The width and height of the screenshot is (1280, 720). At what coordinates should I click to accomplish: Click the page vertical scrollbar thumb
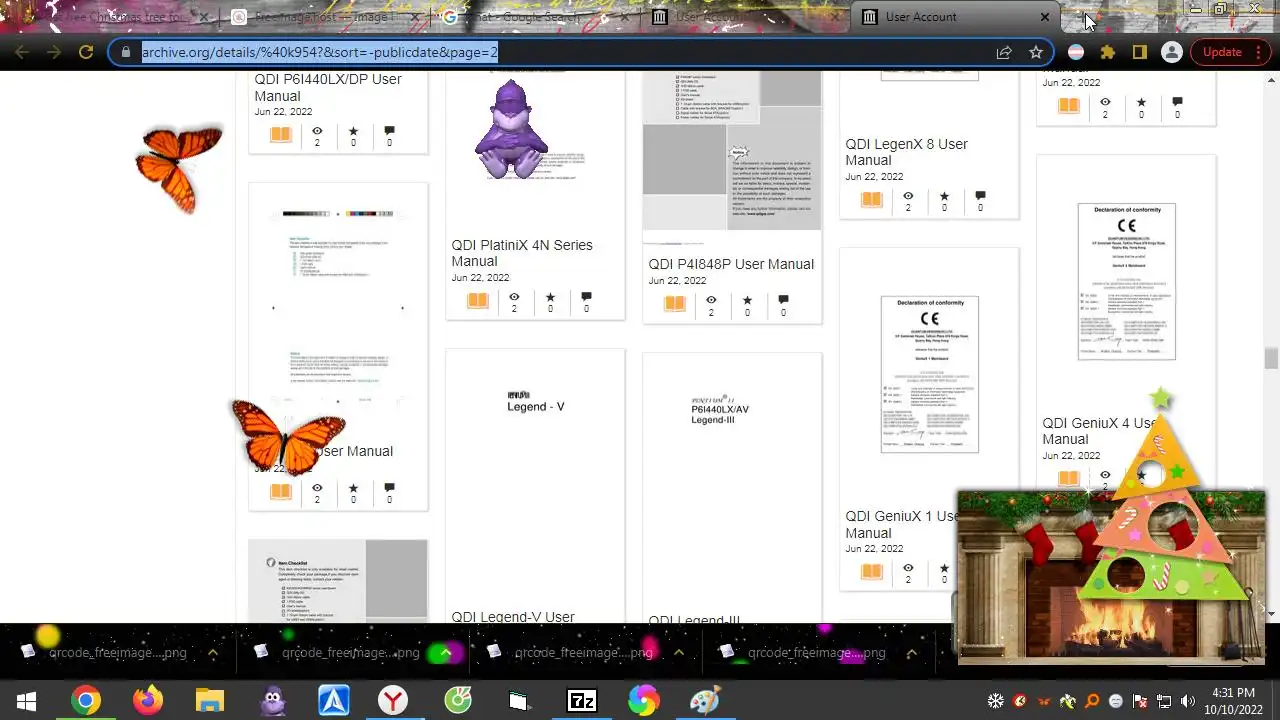coord(1271,358)
